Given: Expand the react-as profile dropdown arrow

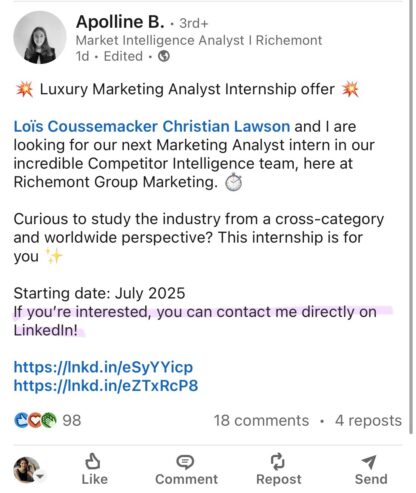Looking at the screenshot, I should point(40,477).
